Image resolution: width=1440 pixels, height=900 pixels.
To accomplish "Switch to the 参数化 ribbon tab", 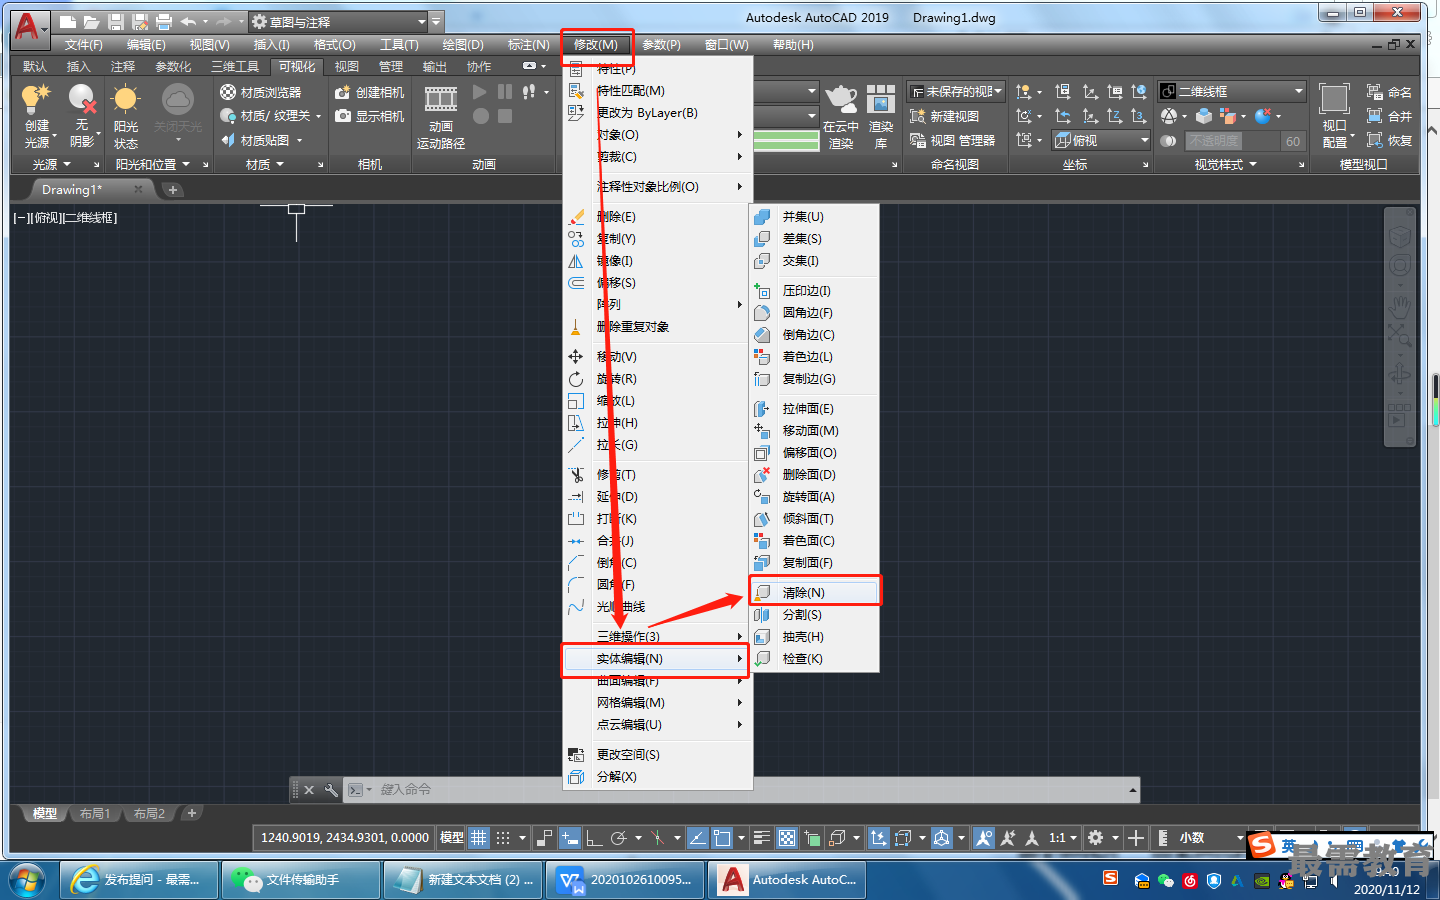I will (173, 66).
